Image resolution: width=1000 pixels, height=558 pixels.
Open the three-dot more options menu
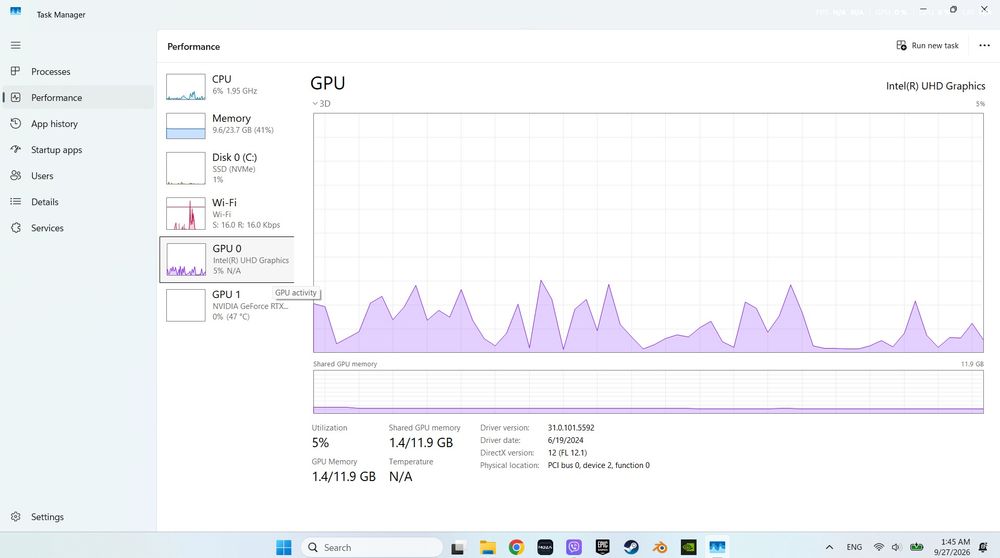[984, 45]
